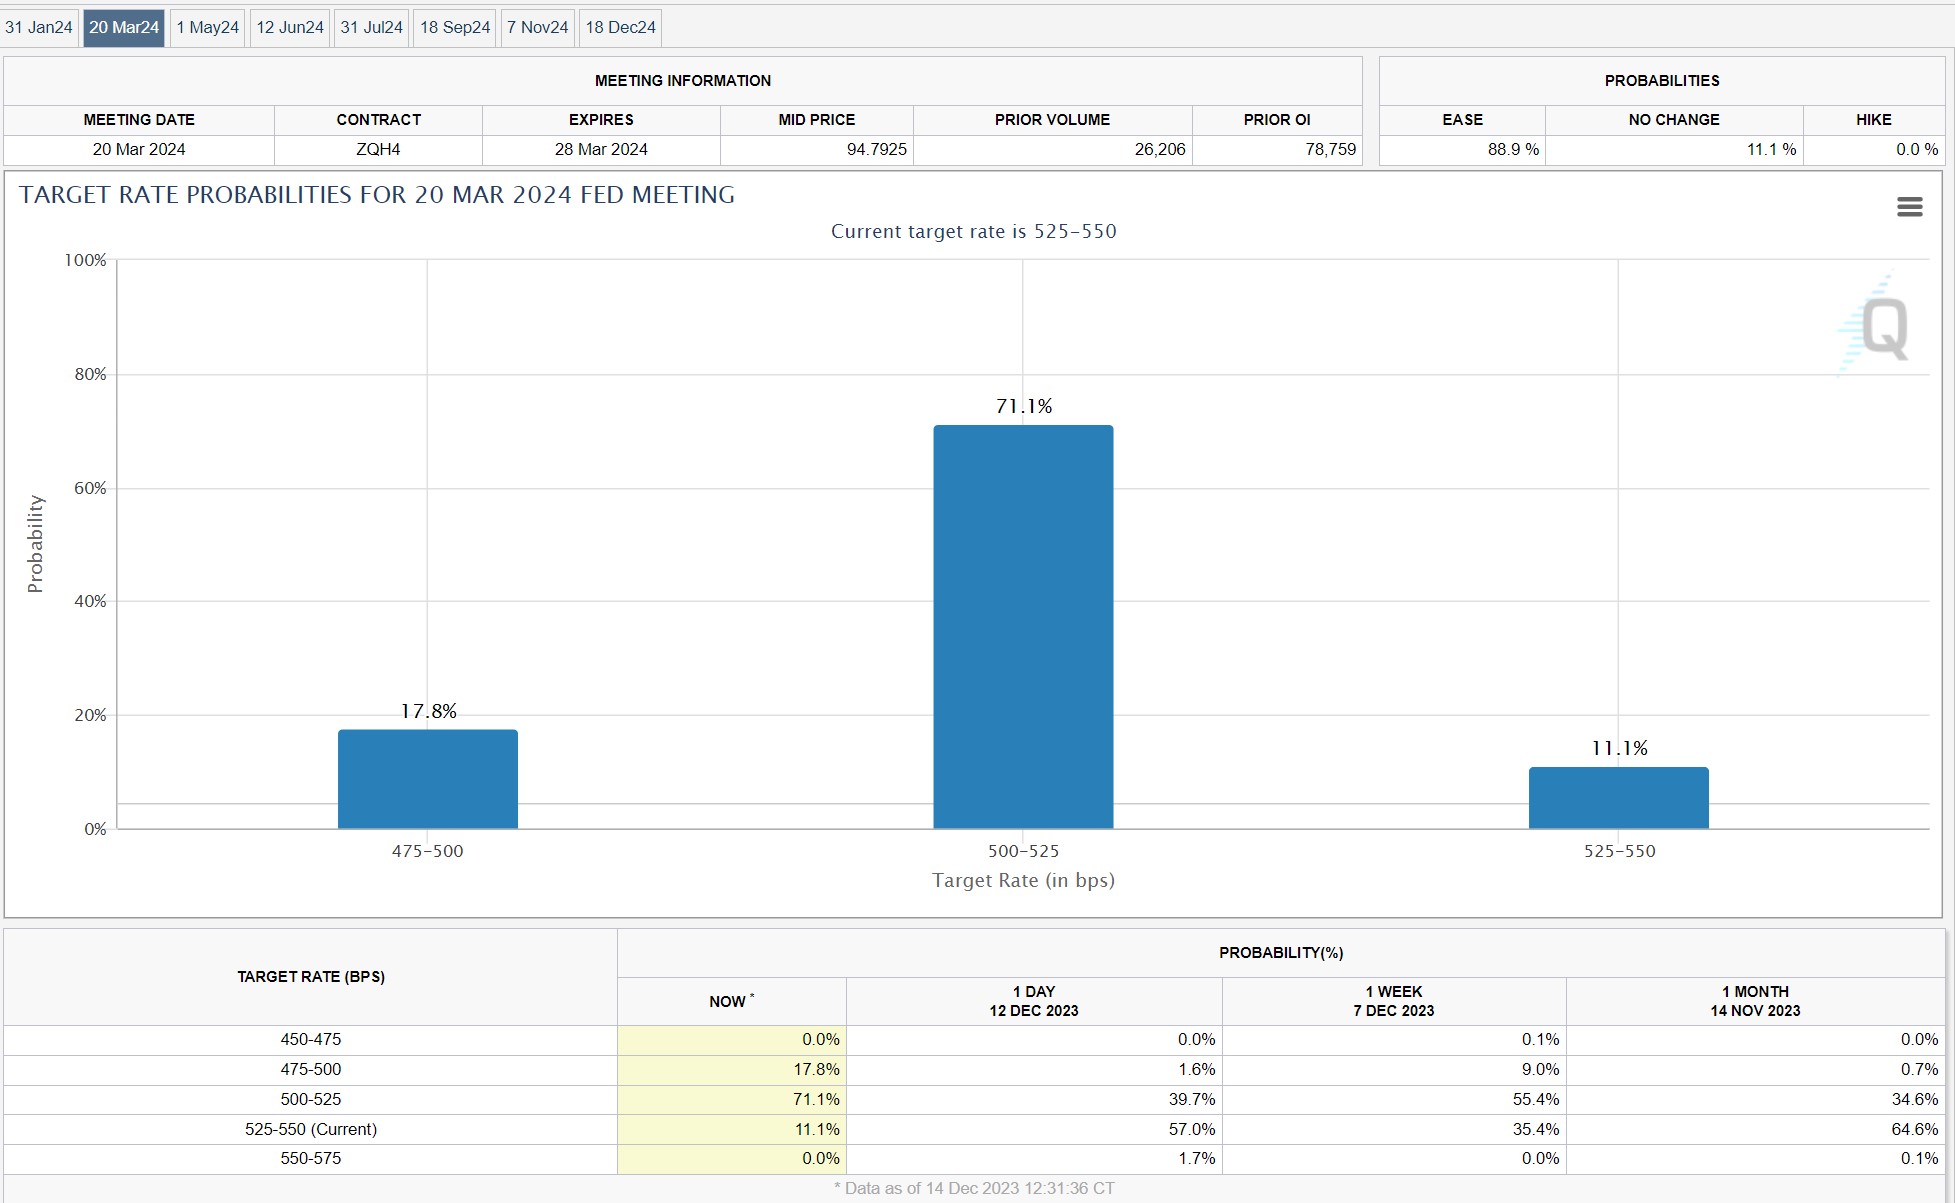
Task: Select the 18 Dec24 meeting tab
Action: pyautogui.click(x=620, y=28)
